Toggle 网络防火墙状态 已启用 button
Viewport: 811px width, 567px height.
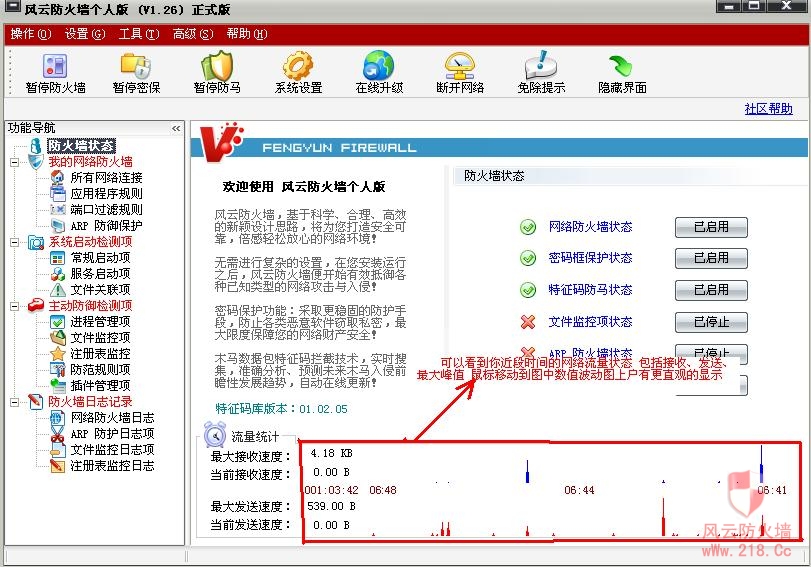(711, 228)
